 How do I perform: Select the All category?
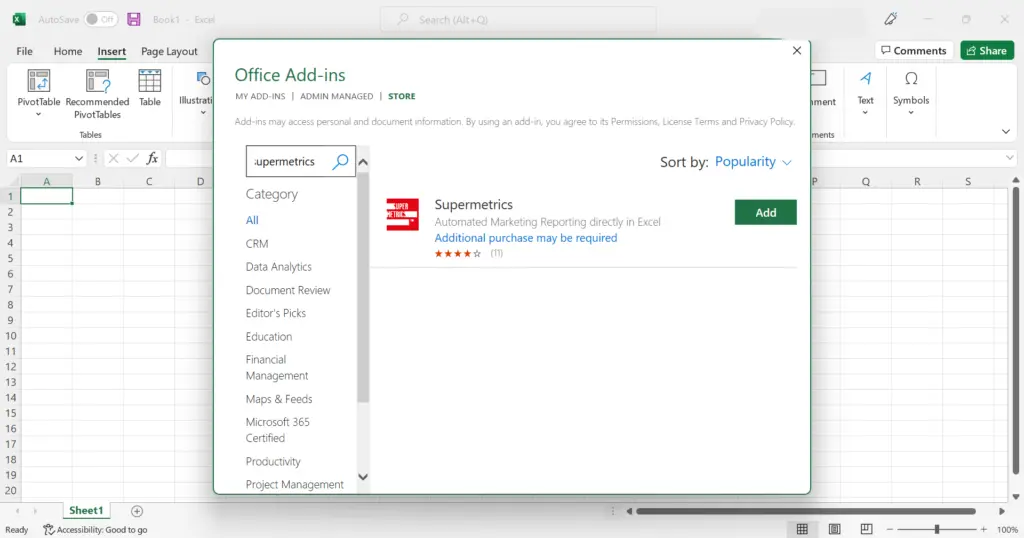pos(252,220)
